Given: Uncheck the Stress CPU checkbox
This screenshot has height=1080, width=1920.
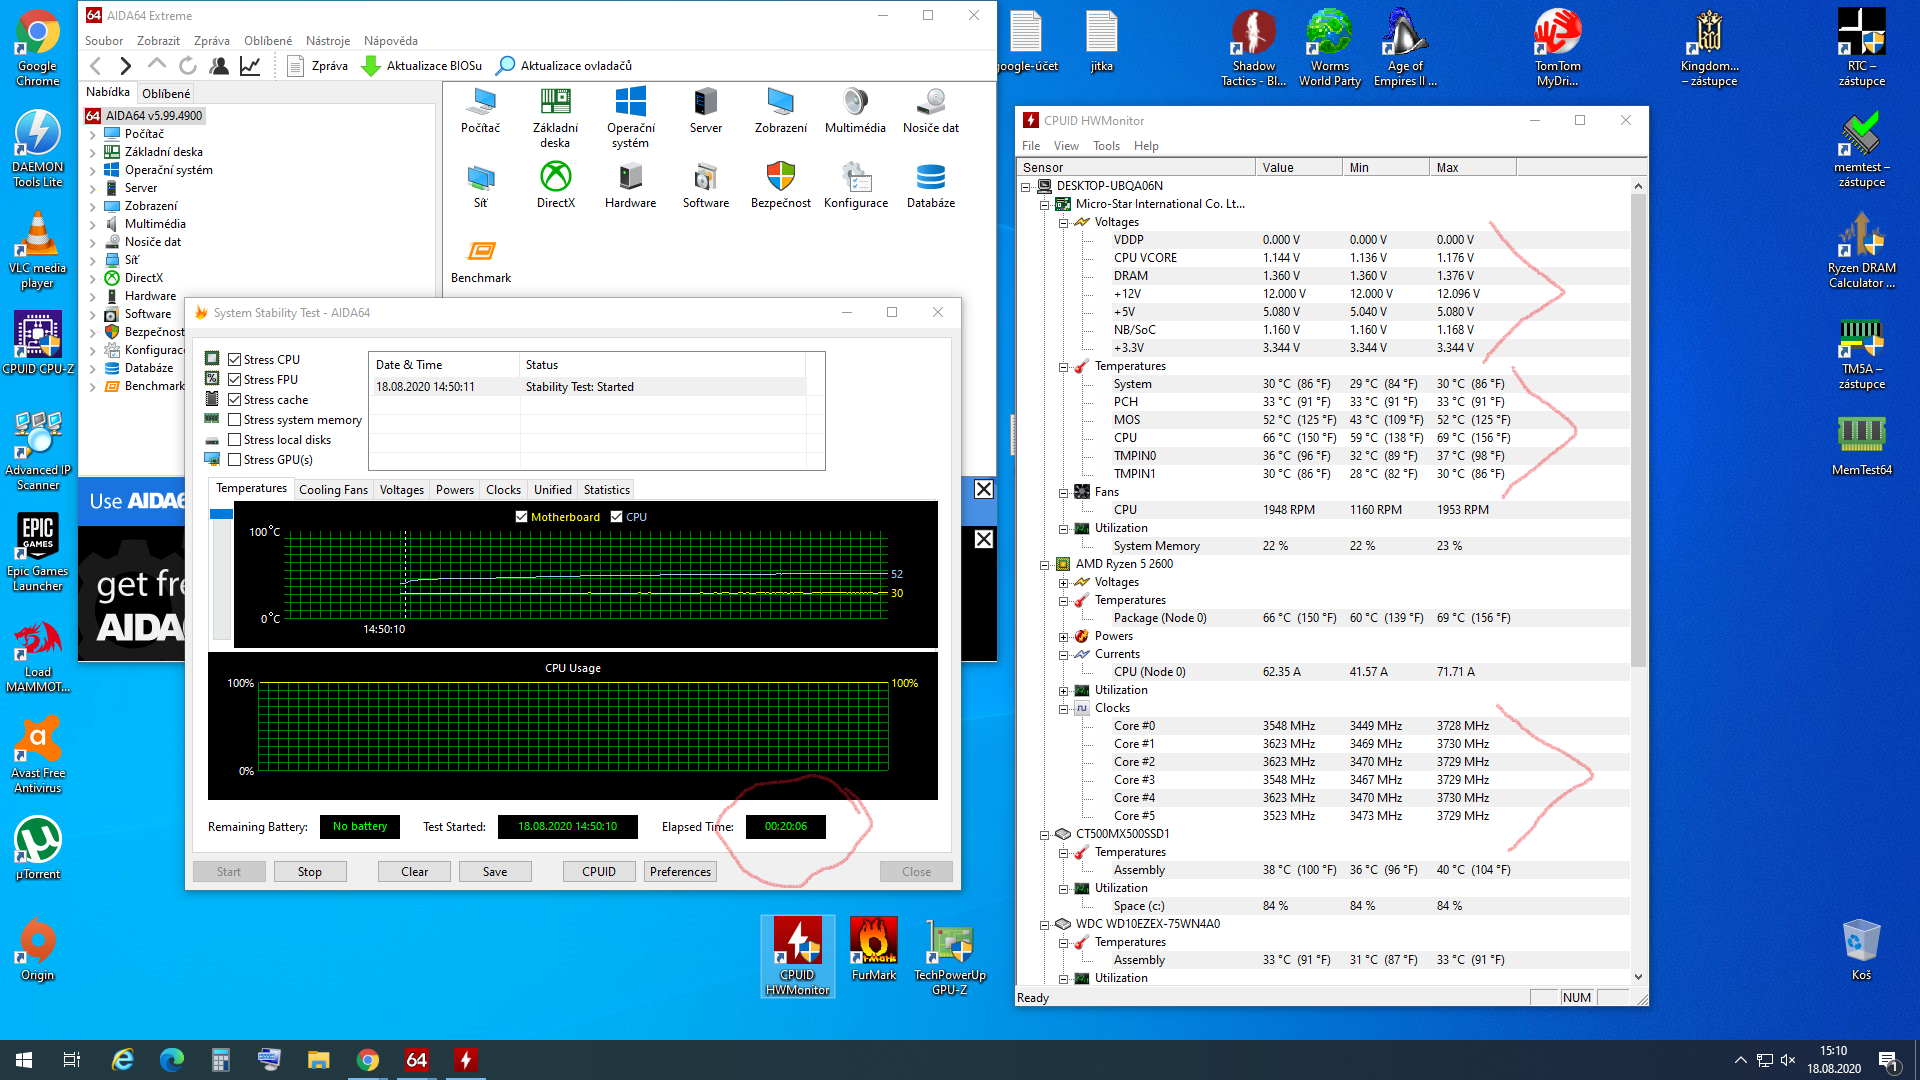Looking at the screenshot, I should point(234,360).
